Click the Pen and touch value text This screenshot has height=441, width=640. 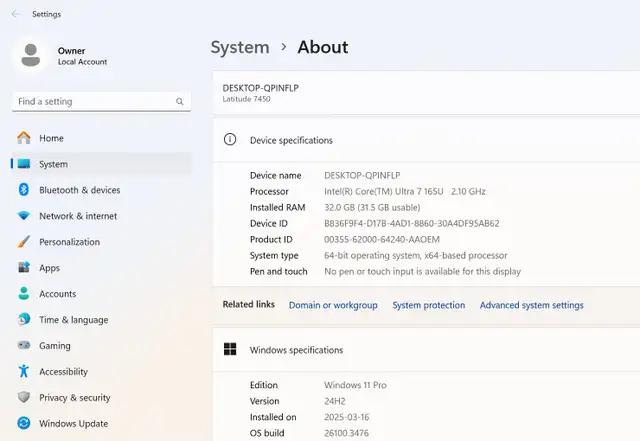pyautogui.click(x=422, y=271)
